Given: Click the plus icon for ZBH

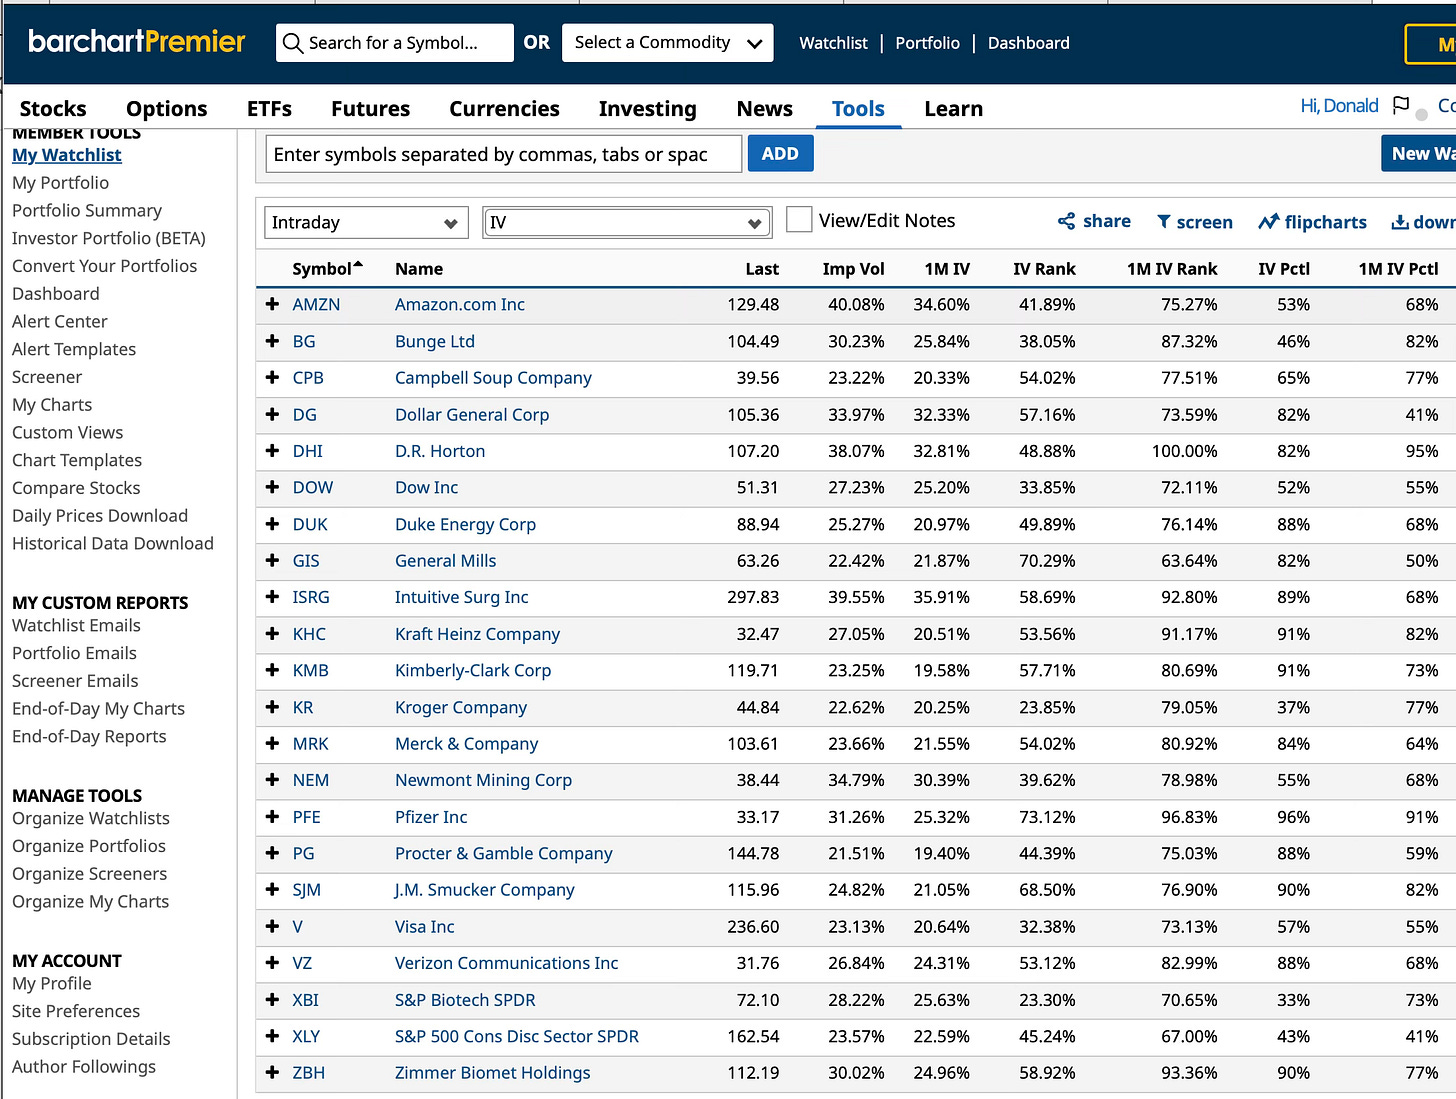Looking at the screenshot, I should (x=272, y=1073).
